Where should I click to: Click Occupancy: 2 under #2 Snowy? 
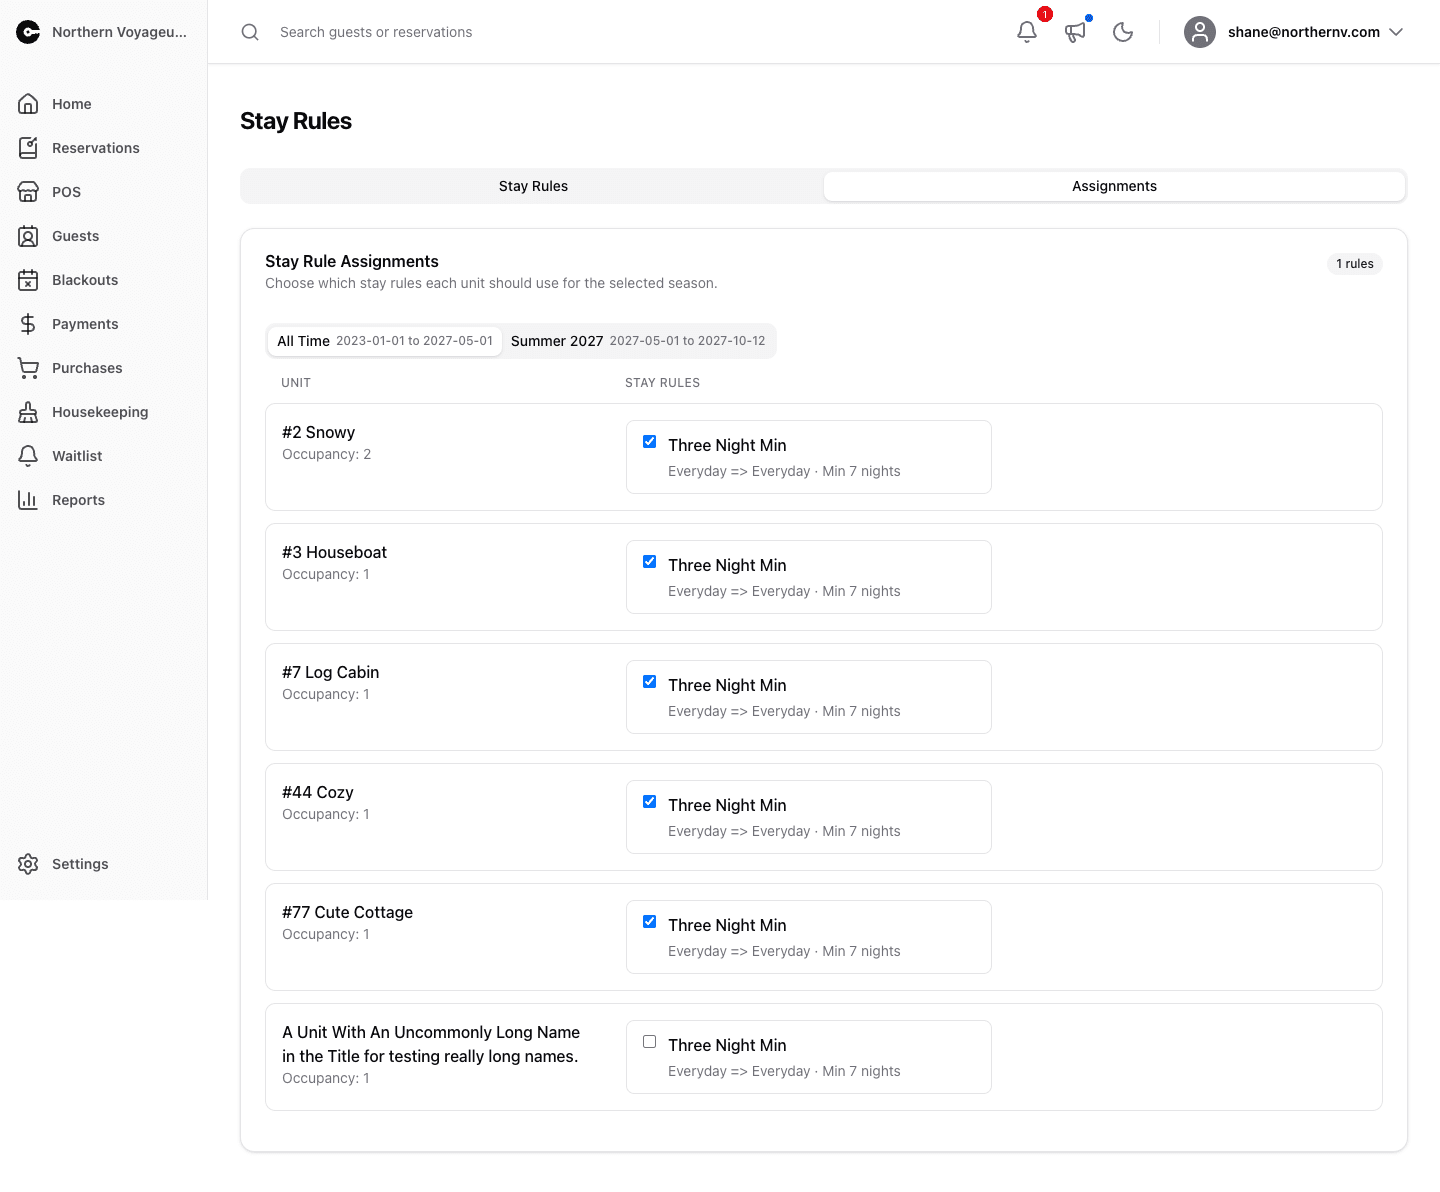pos(326,454)
